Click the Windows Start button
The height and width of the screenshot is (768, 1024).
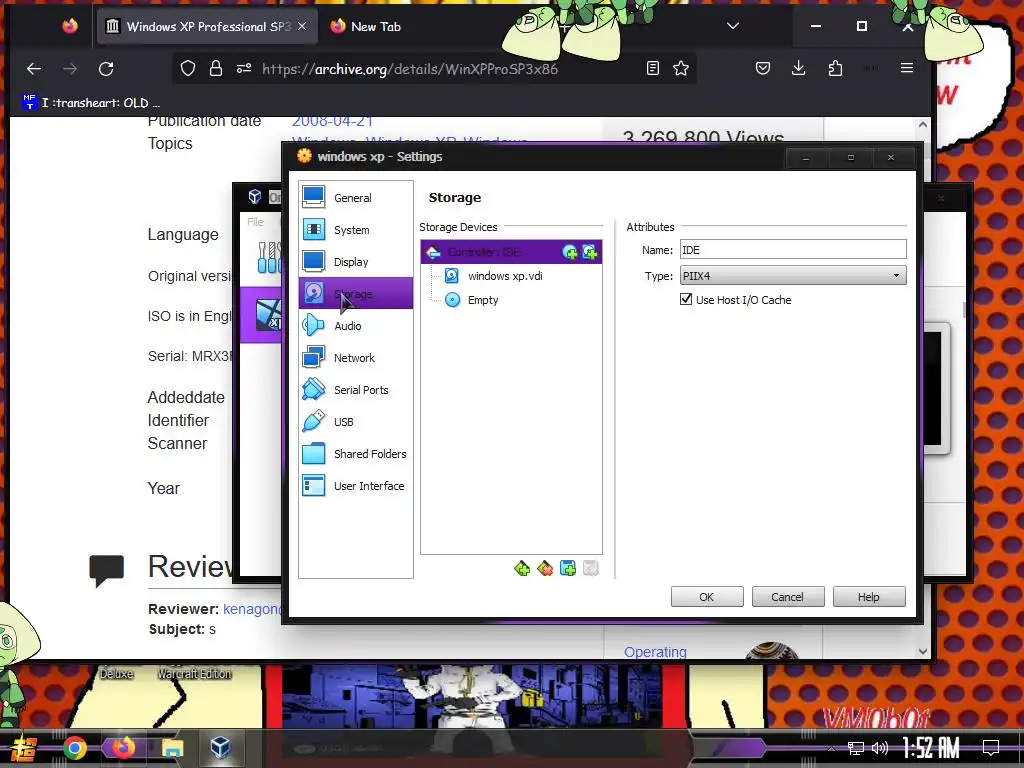tap(24, 748)
